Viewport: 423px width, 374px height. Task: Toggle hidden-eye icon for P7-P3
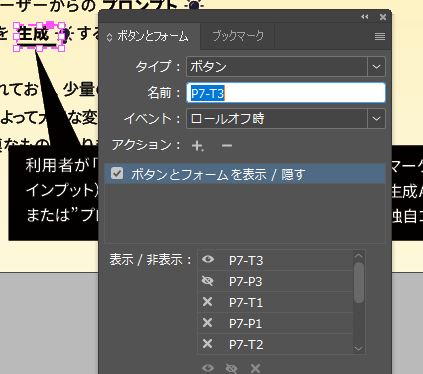[x=208, y=281]
